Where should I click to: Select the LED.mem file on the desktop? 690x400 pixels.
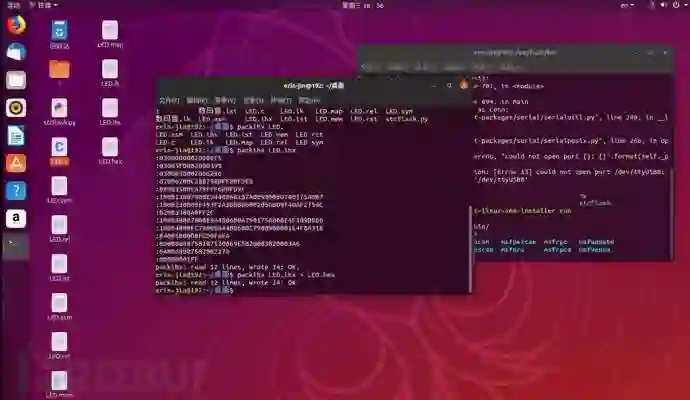[59, 385]
